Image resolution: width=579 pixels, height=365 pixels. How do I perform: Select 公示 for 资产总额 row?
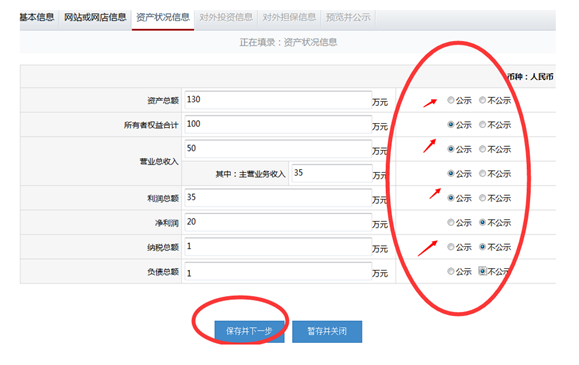[450, 100]
